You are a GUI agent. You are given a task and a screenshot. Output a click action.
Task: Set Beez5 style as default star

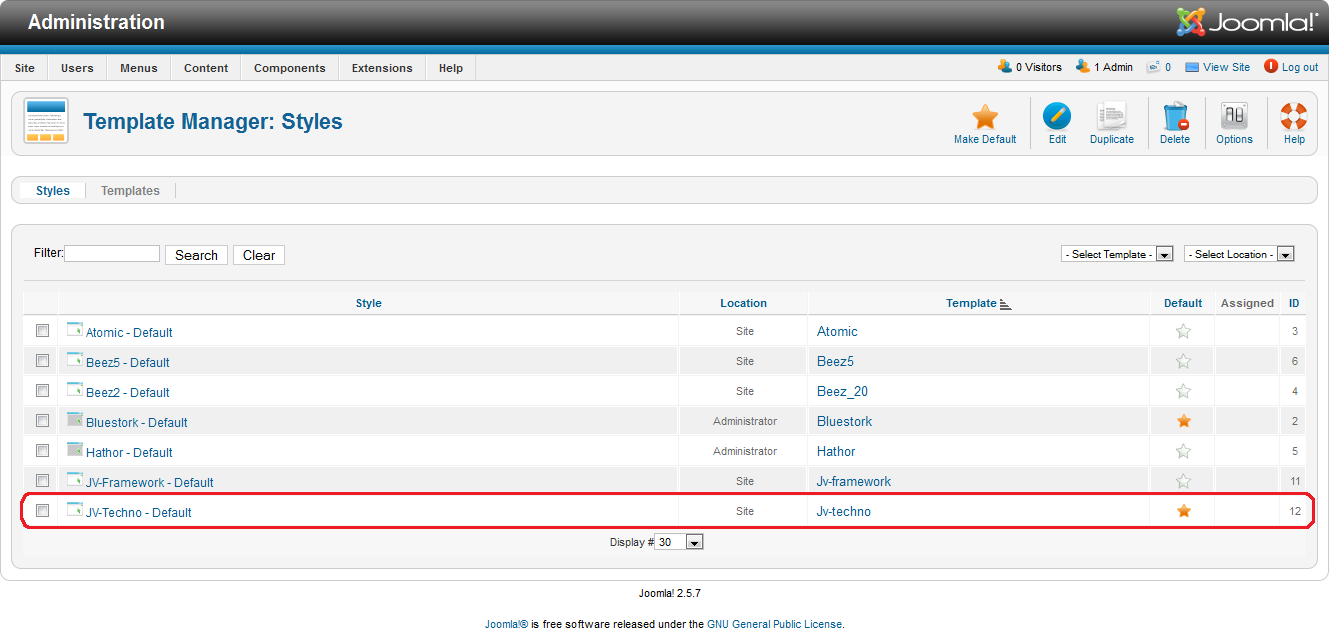[x=1184, y=361]
